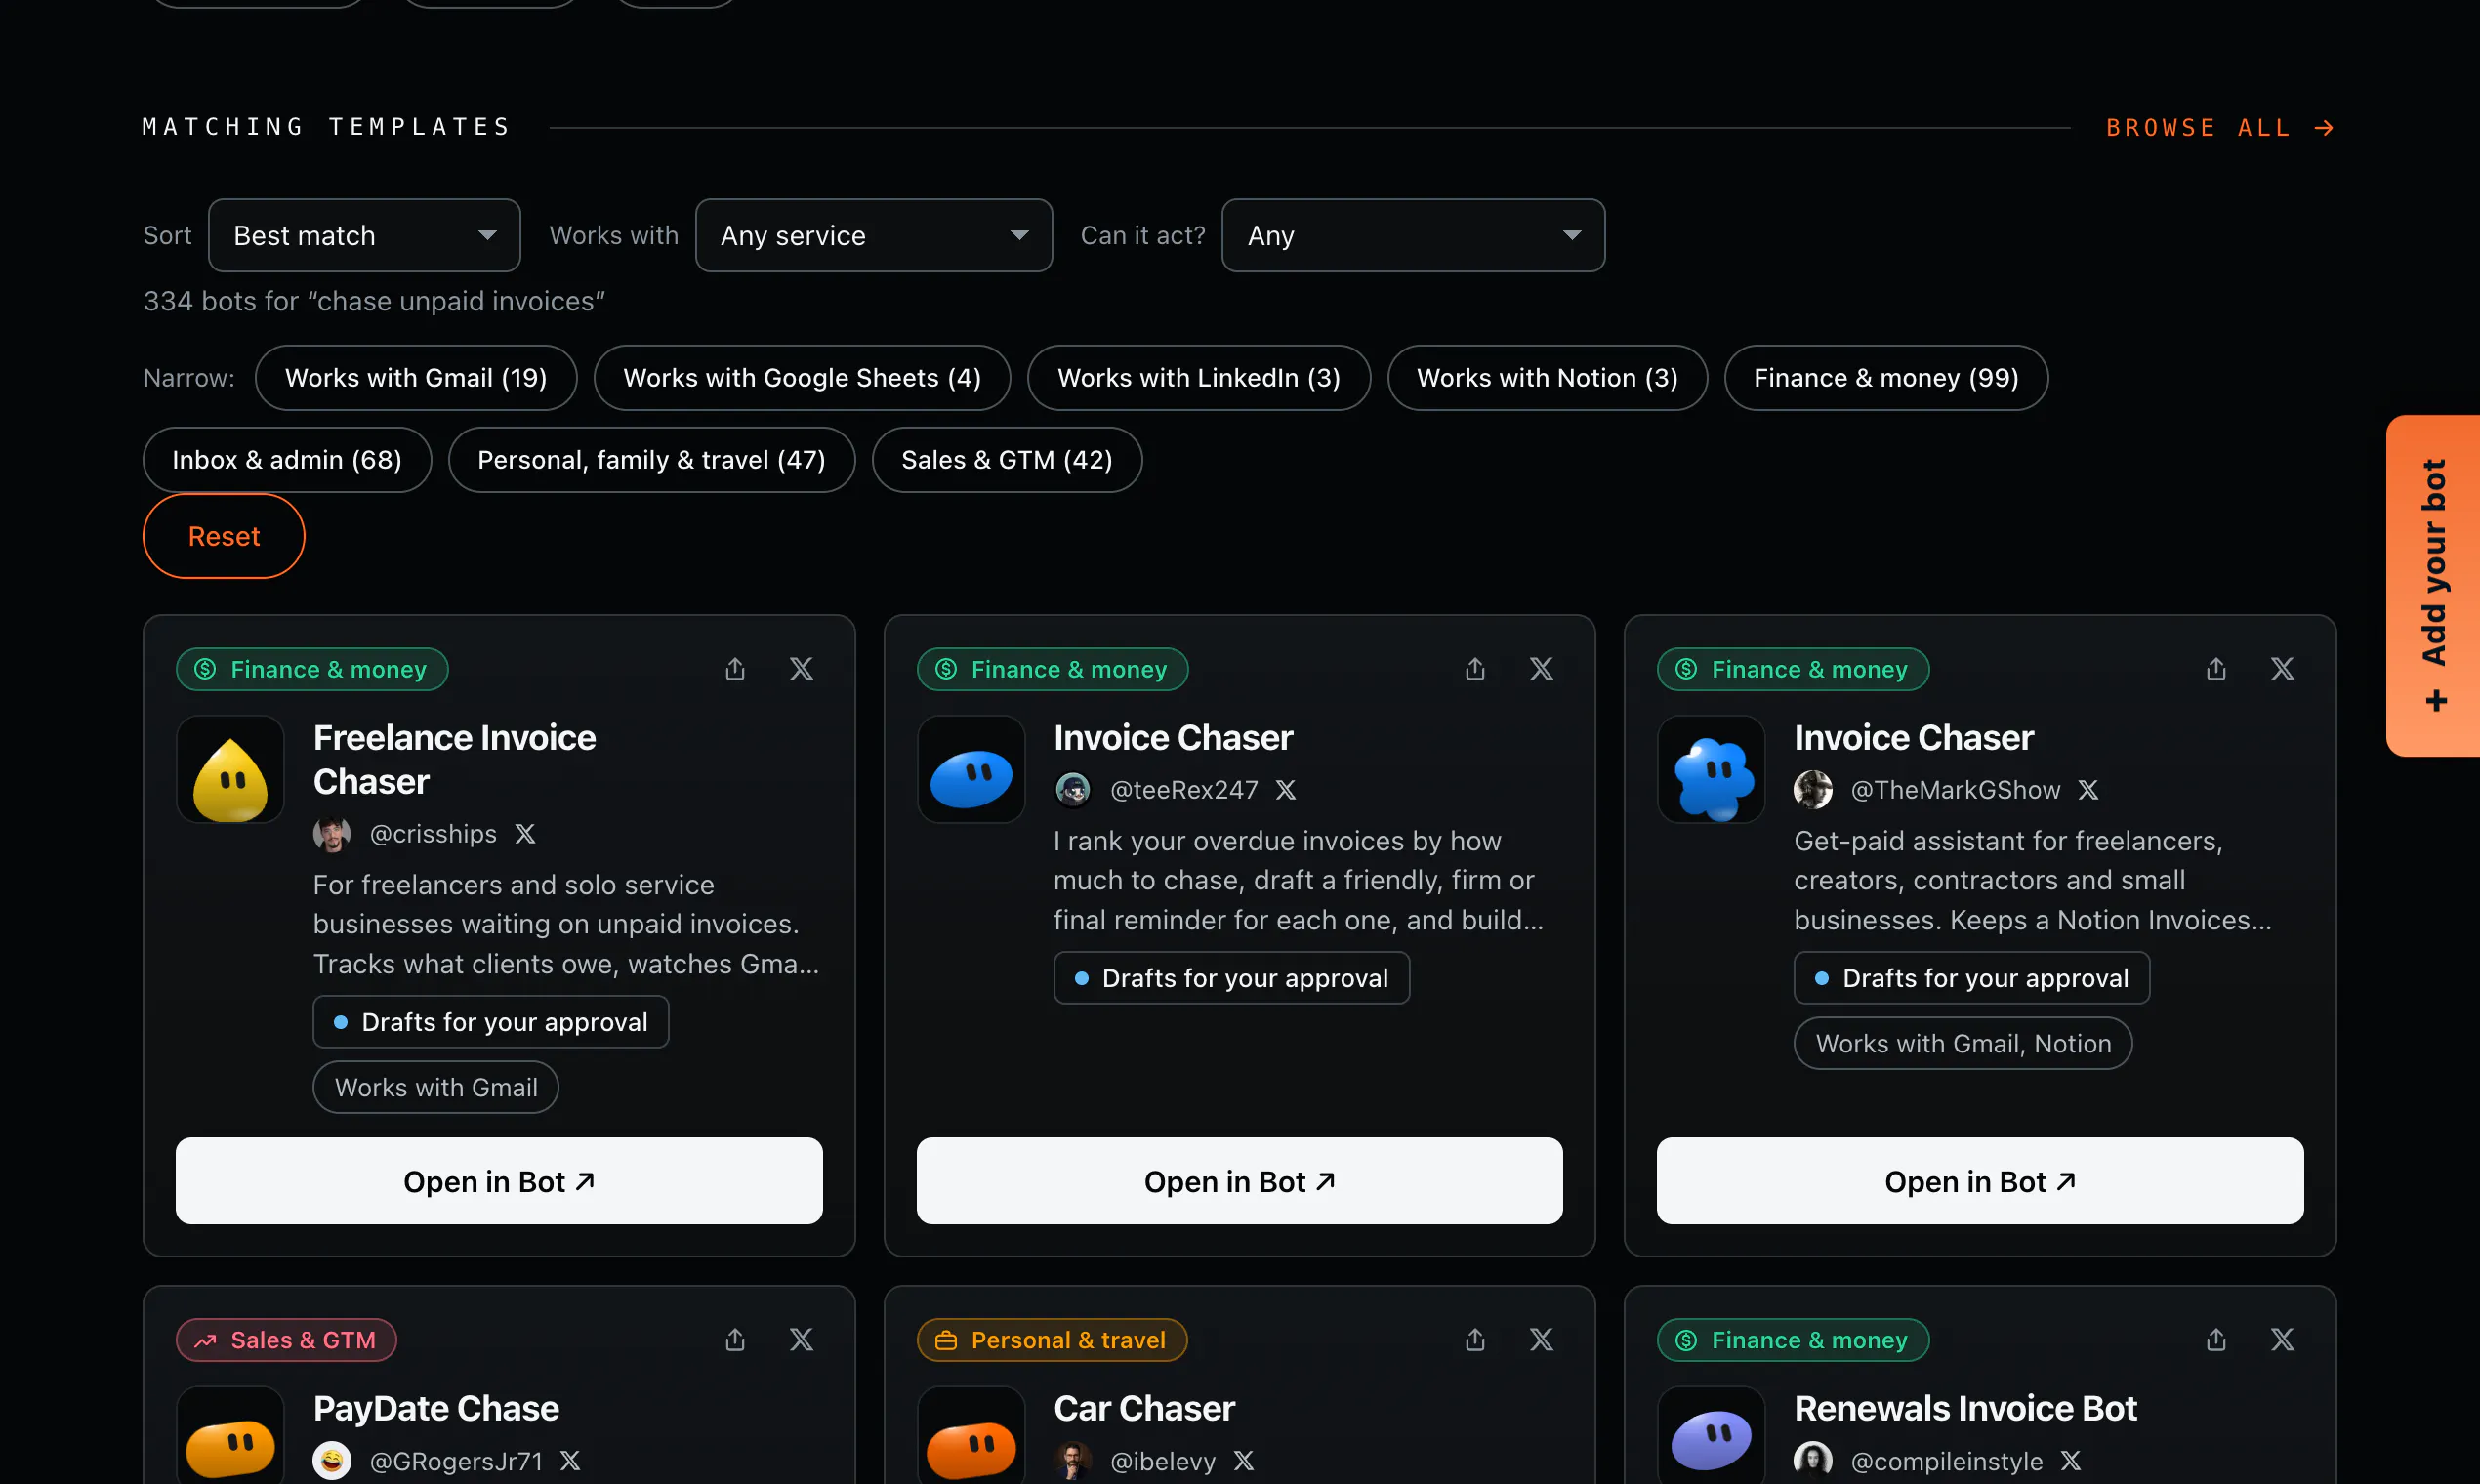Select Personal, family & travel (47) chip
Image resolution: width=2480 pixels, height=1484 pixels.
click(652, 460)
